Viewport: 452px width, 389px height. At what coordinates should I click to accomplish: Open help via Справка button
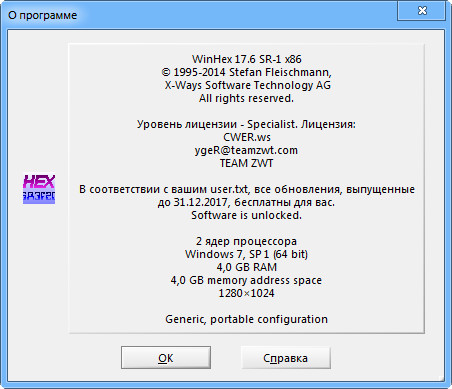pyautogui.click(x=285, y=357)
